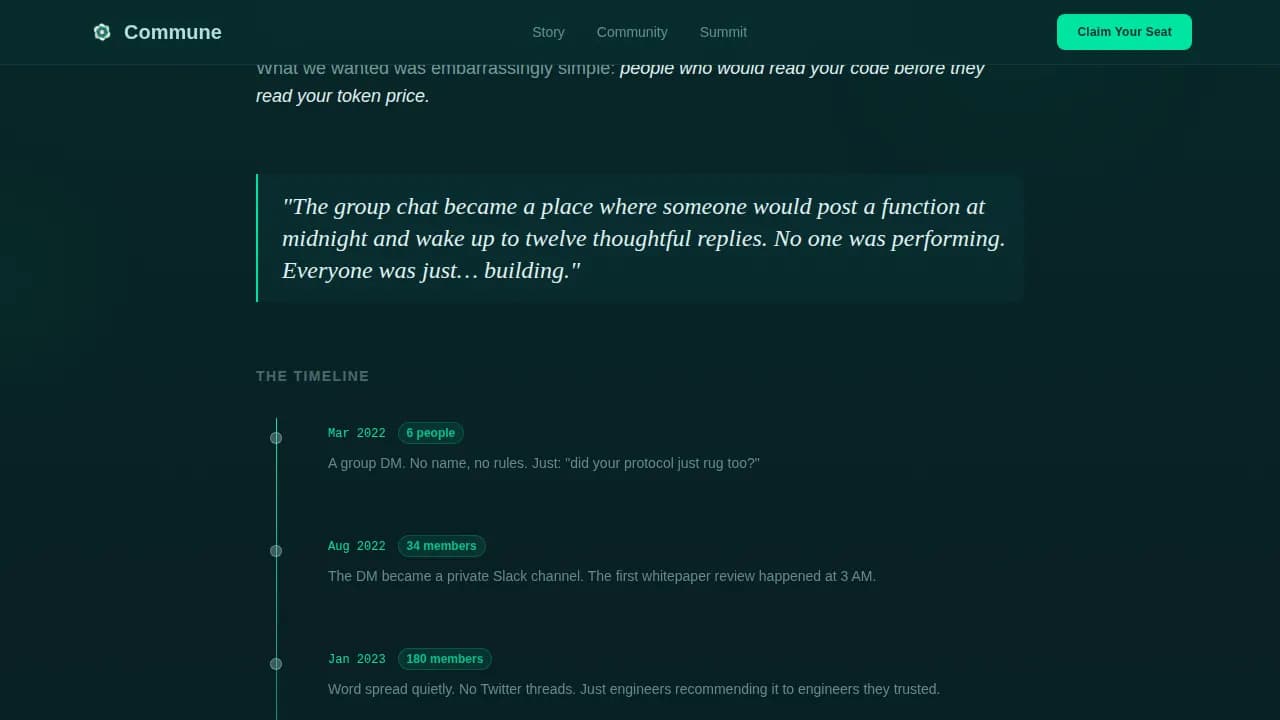Click the "THE TIMELINE" section heading
This screenshot has width=1280, height=720.
312,376
